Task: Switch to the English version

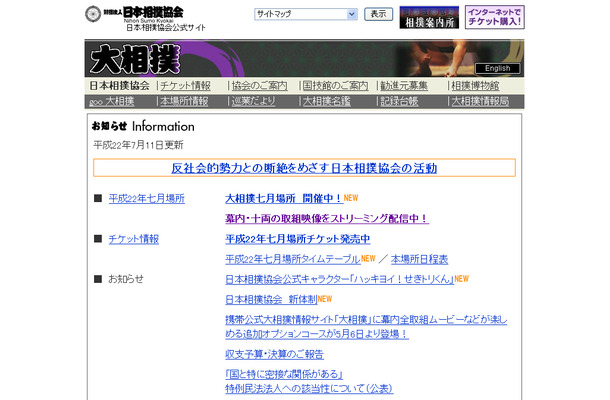Action: click(x=497, y=68)
